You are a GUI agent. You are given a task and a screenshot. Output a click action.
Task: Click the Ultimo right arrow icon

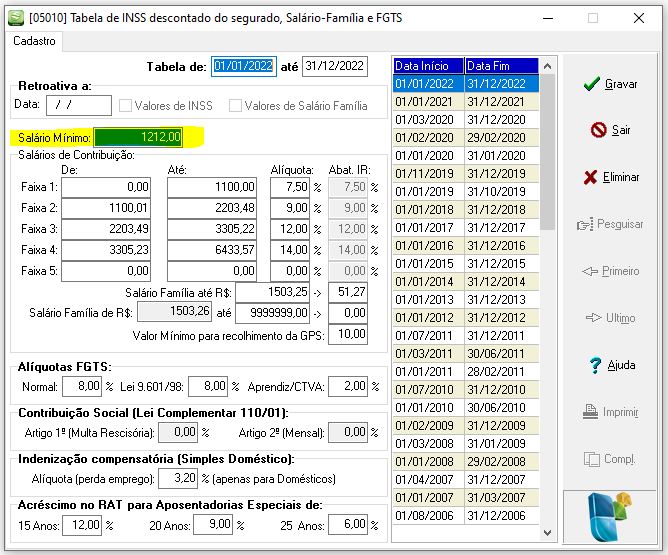(593, 318)
